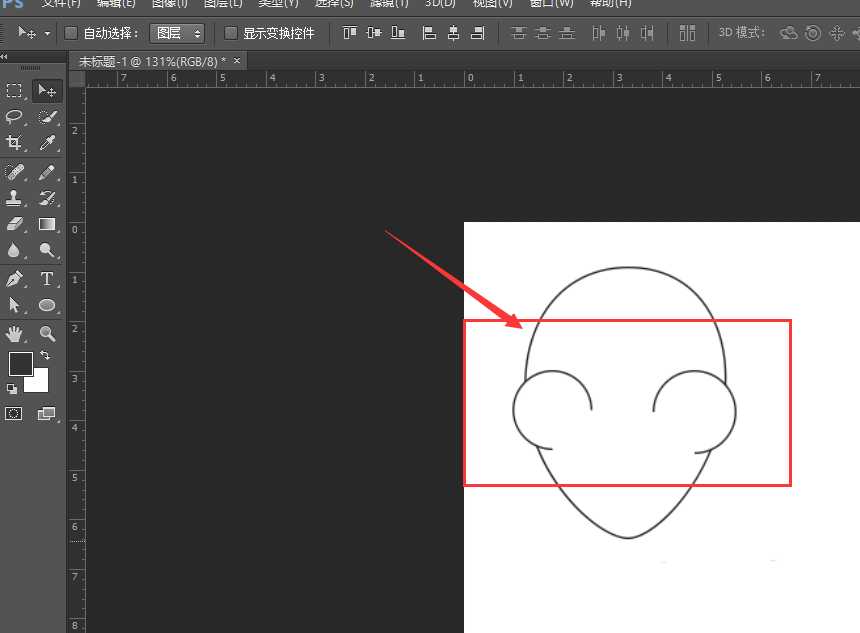
Task: Select the Move tool
Action: [47, 90]
